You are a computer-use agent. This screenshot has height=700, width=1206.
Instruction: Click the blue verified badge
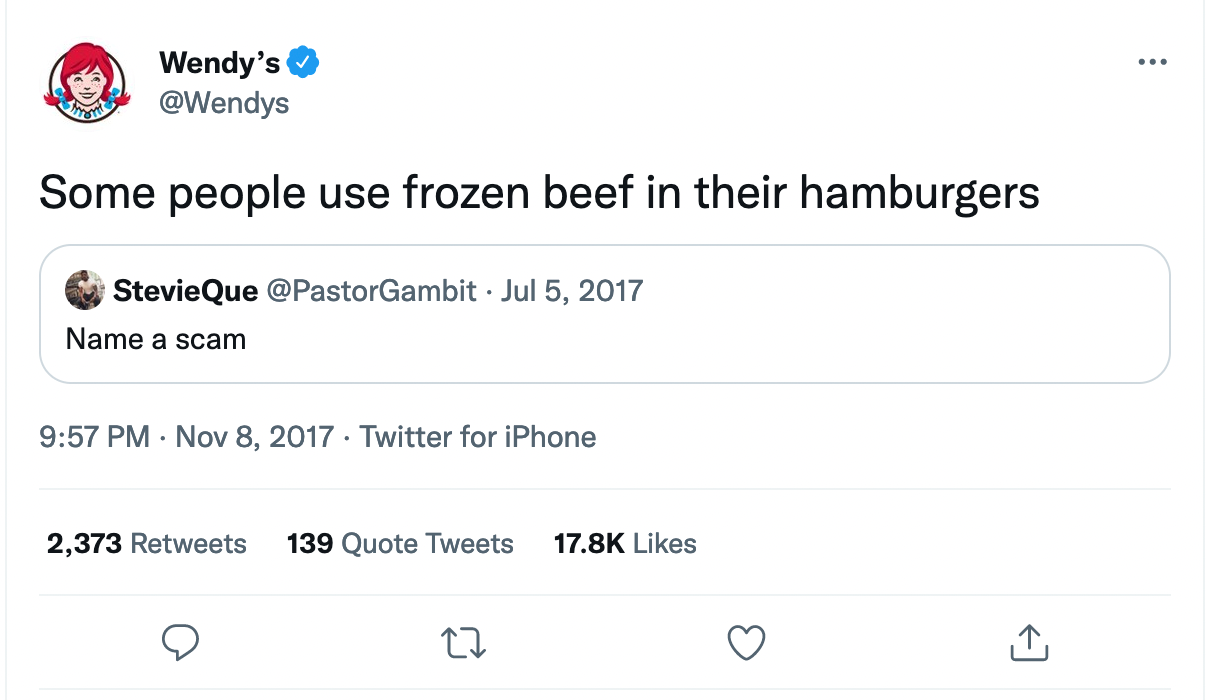tap(303, 63)
